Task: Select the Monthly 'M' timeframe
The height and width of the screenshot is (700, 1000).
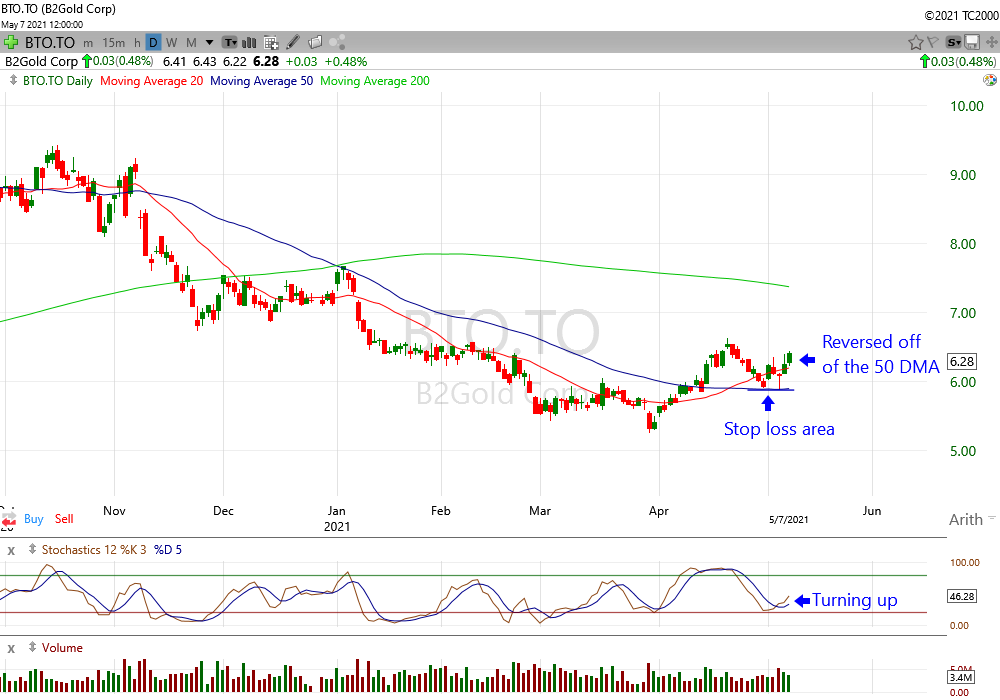Action: [191, 43]
